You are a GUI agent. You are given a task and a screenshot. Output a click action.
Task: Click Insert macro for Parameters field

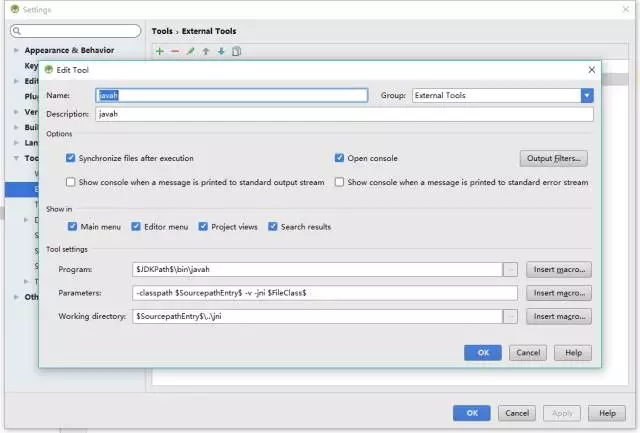click(559, 293)
